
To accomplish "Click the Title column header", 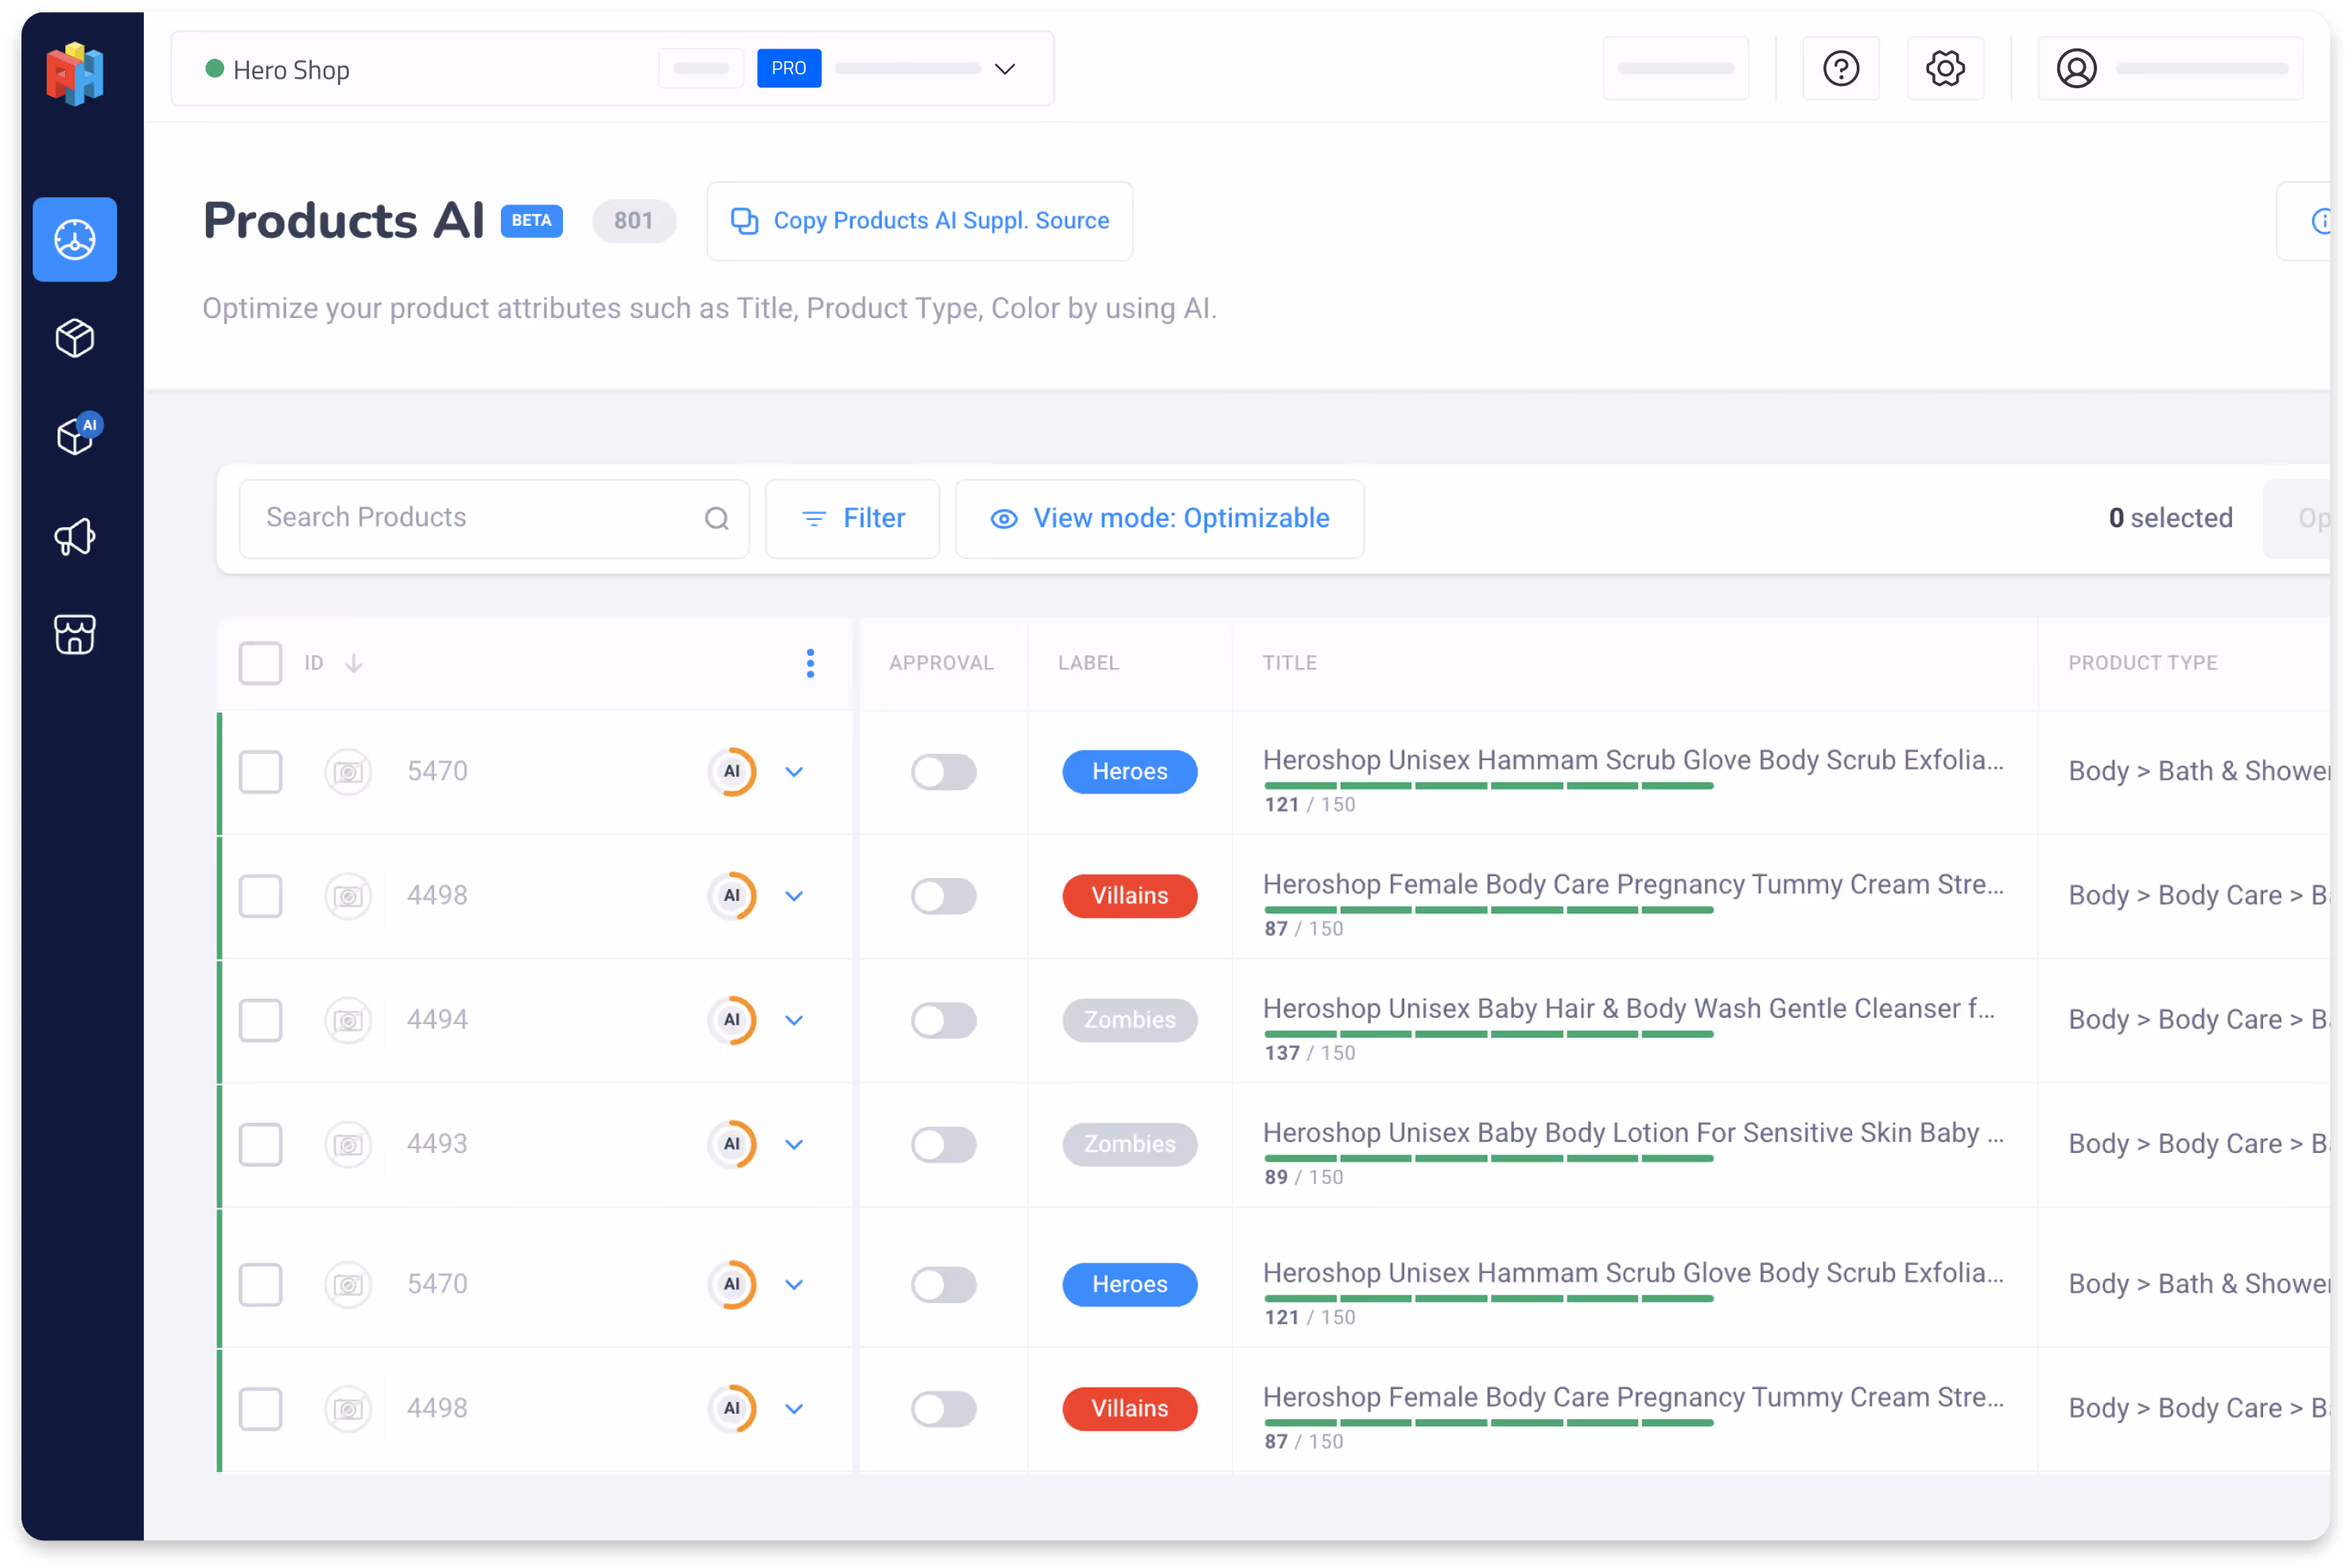I will coord(1289,663).
